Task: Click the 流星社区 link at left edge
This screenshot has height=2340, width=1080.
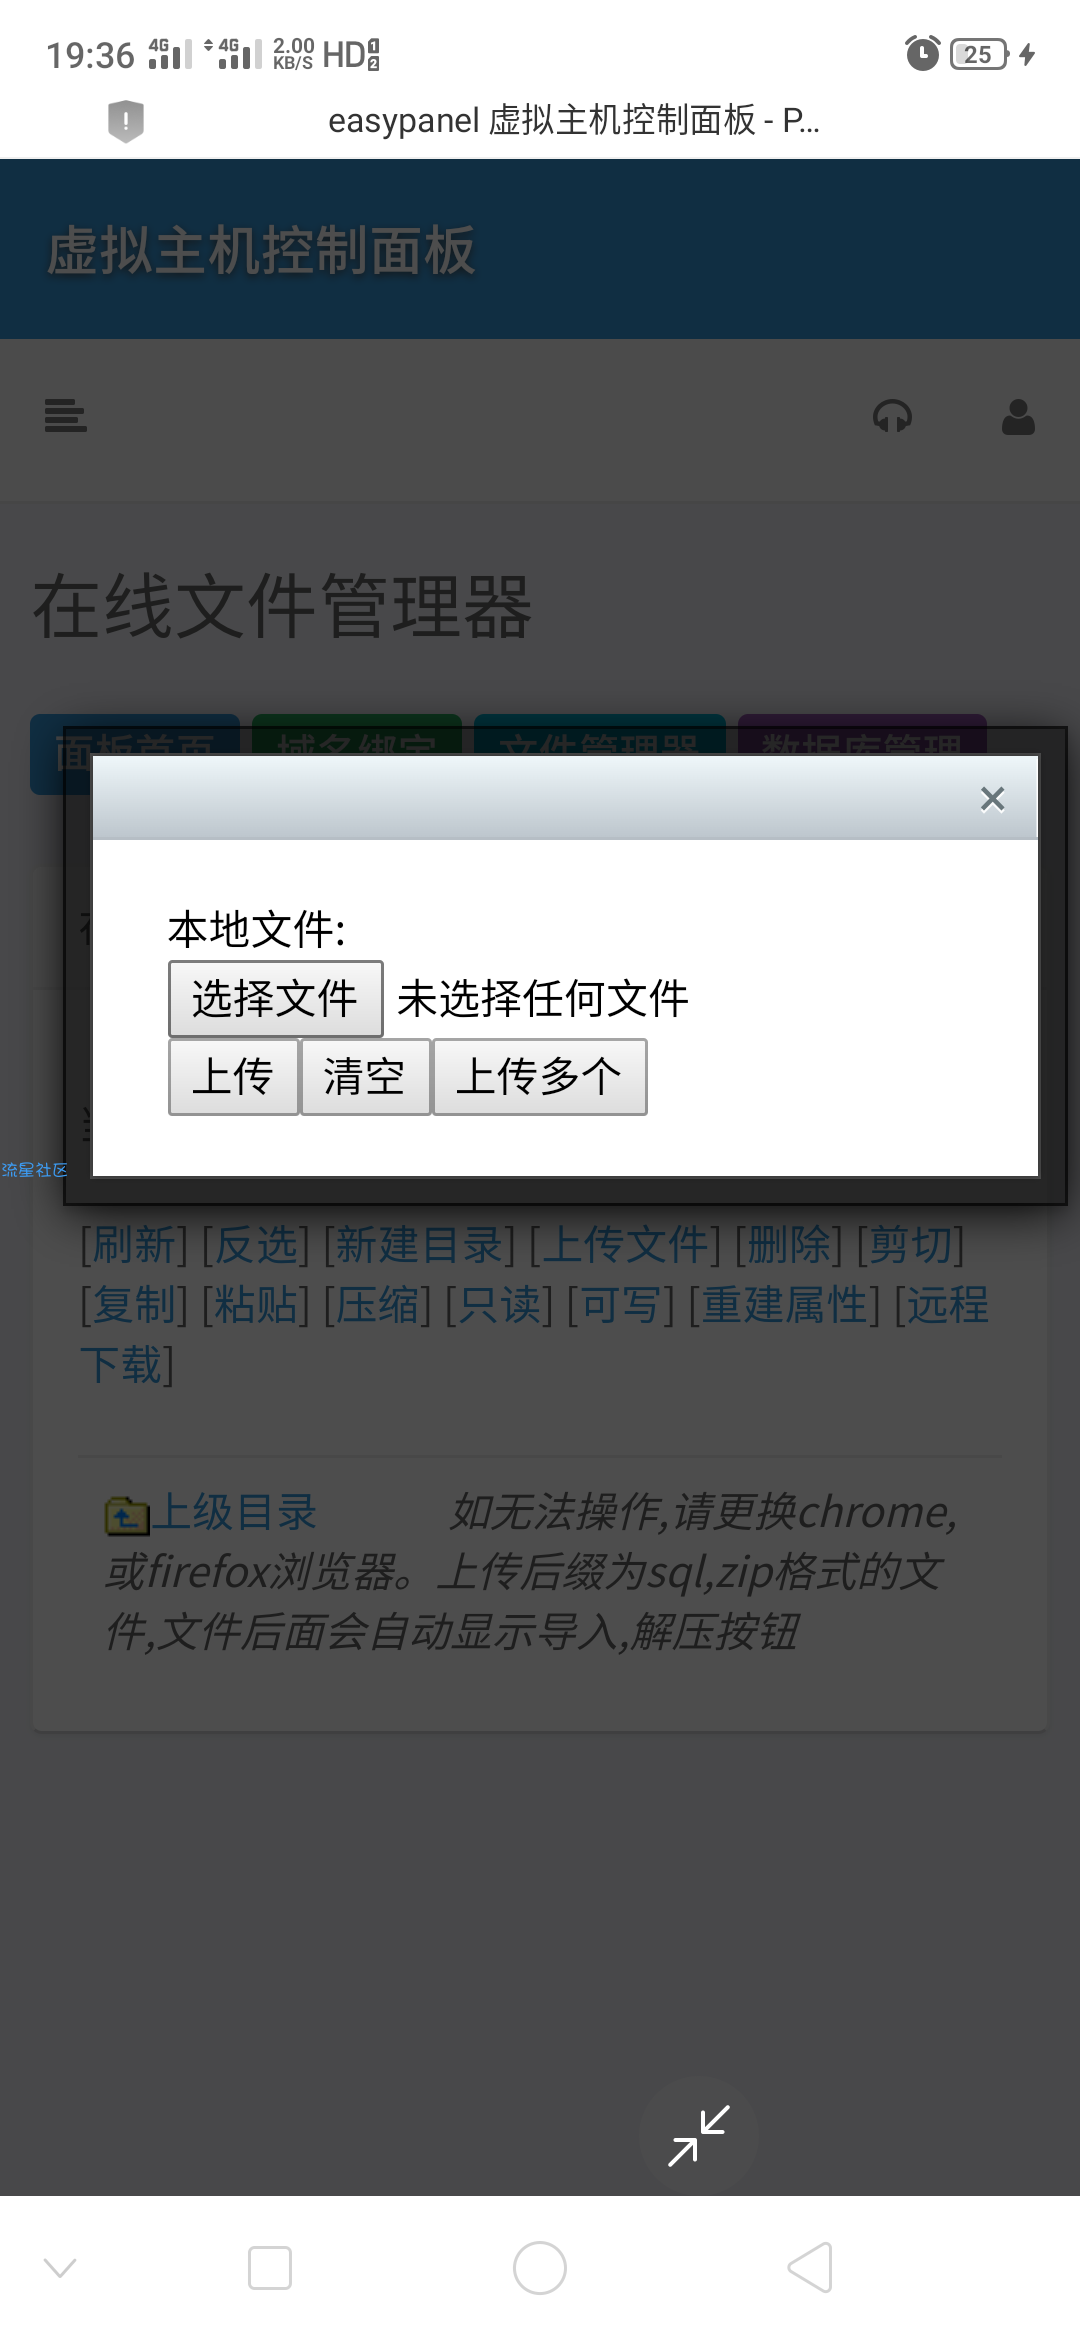Action: coord(34,1170)
